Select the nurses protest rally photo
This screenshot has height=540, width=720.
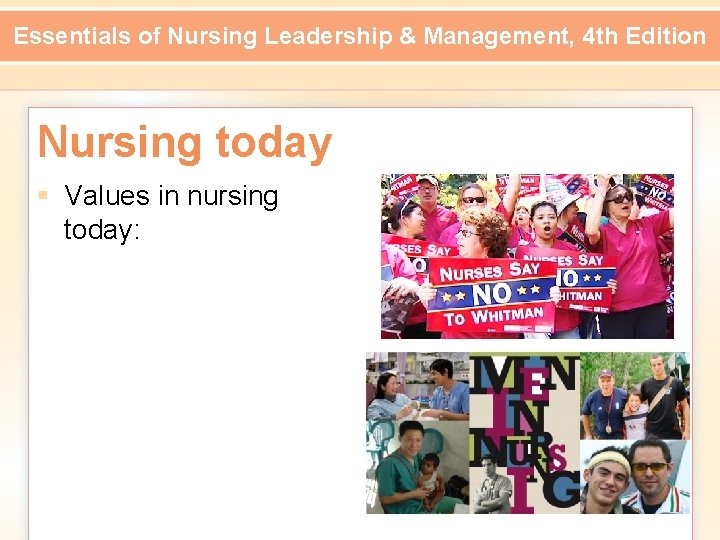[x=527, y=256]
